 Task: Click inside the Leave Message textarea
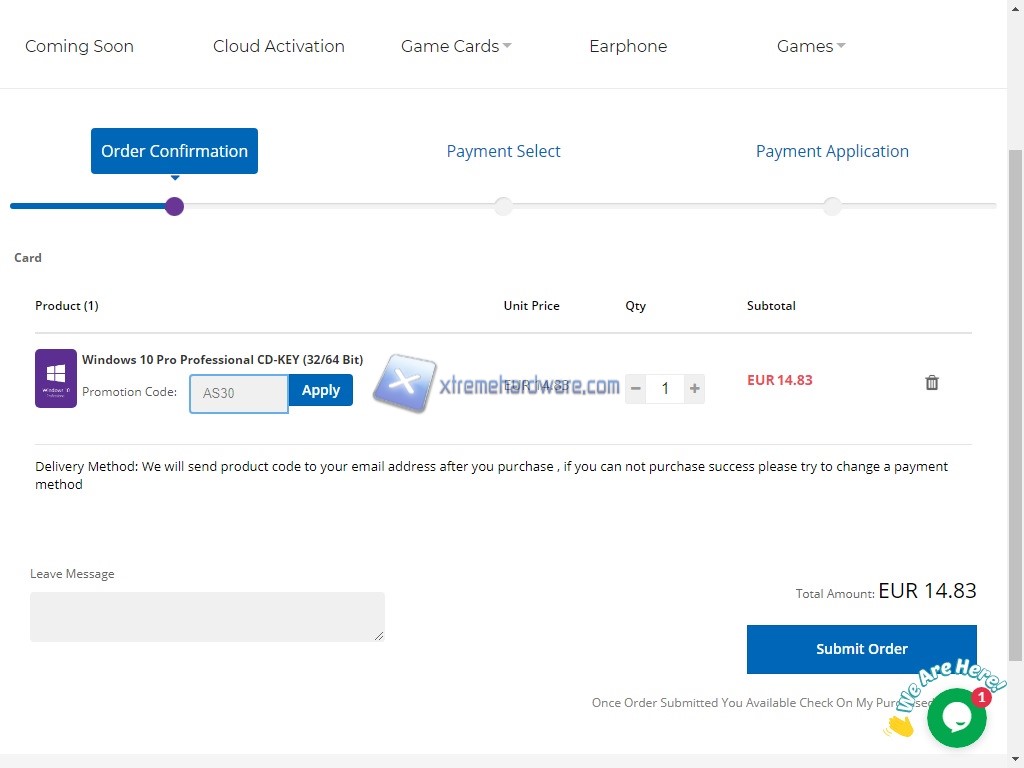207,616
